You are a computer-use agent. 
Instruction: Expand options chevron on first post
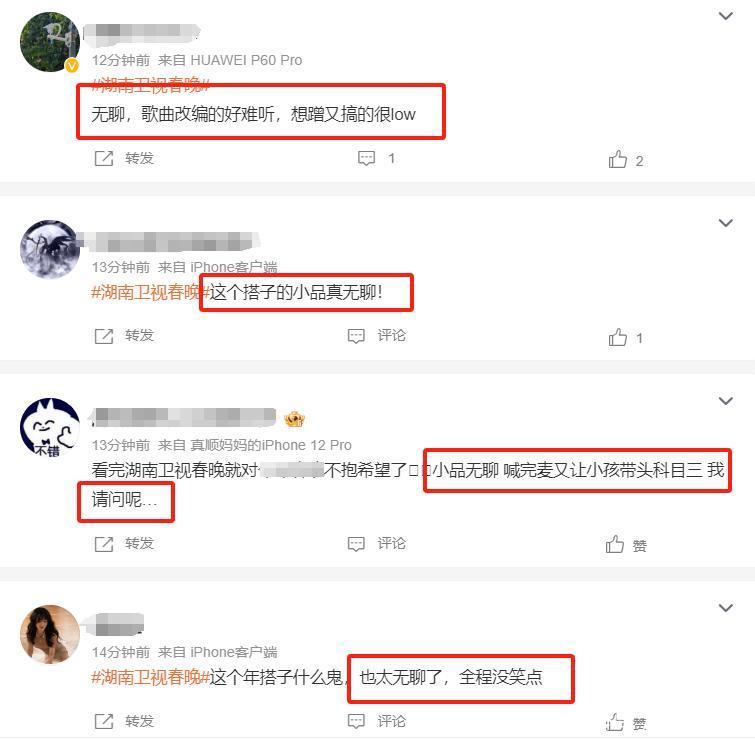[726, 16]
